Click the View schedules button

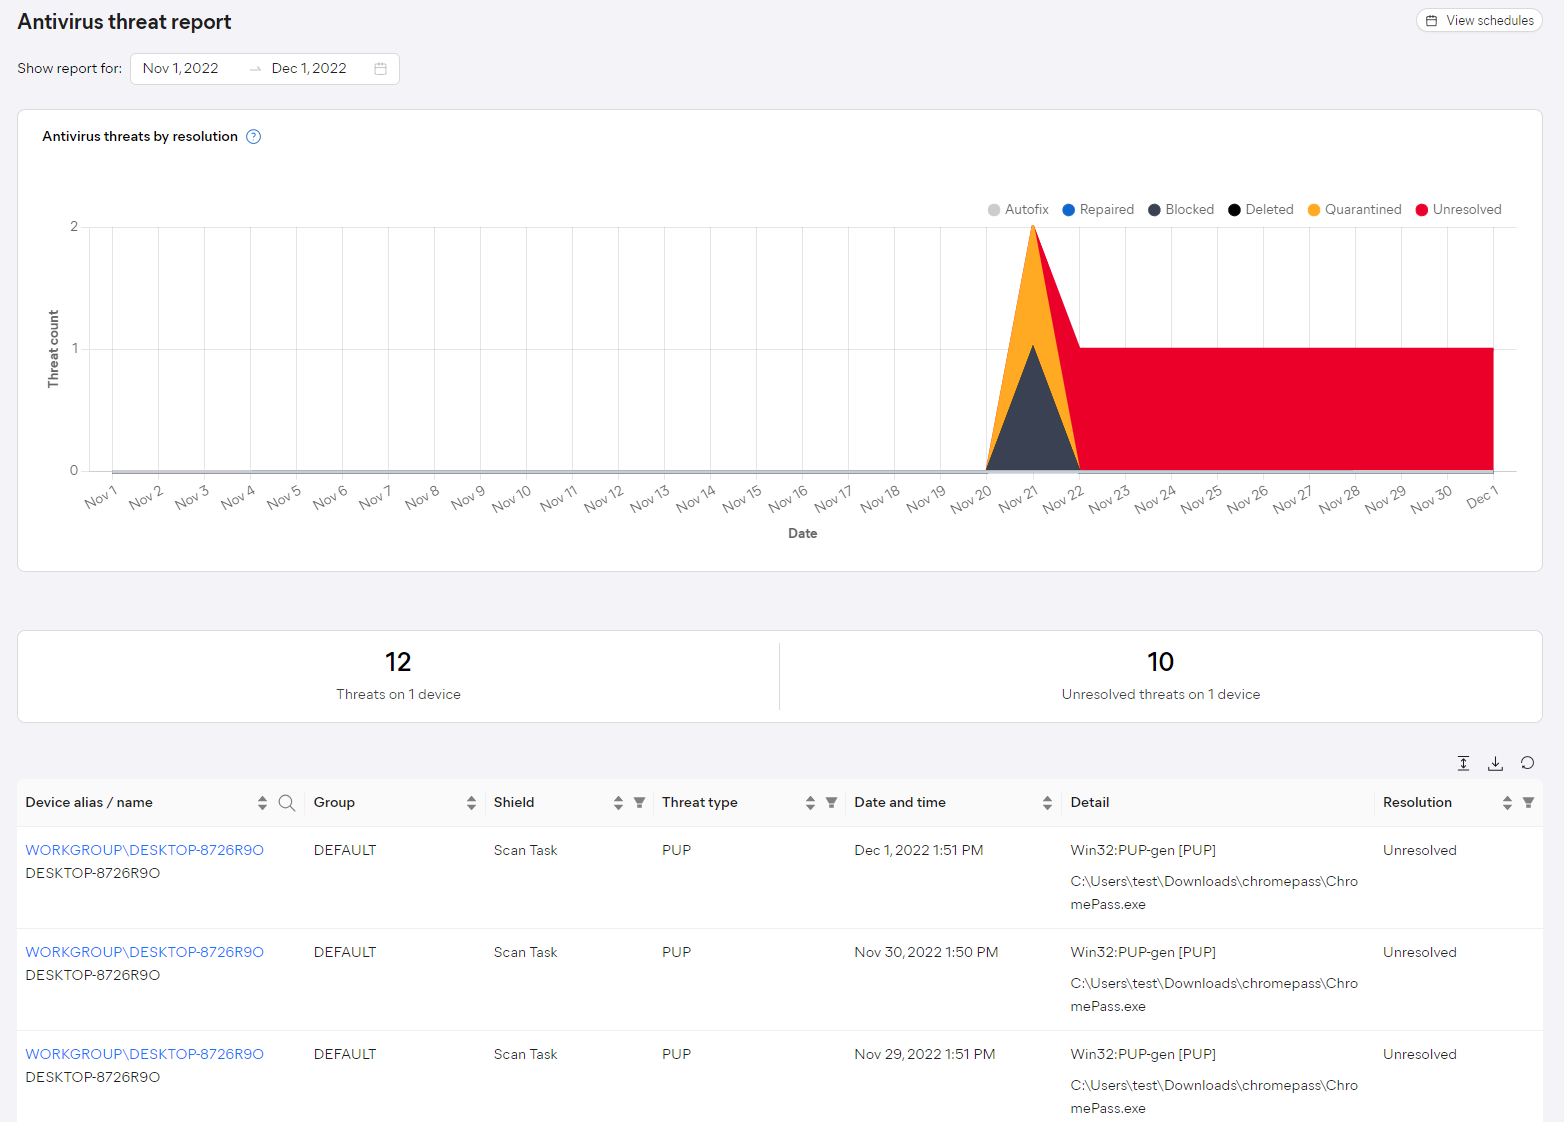coord(1479,21)
